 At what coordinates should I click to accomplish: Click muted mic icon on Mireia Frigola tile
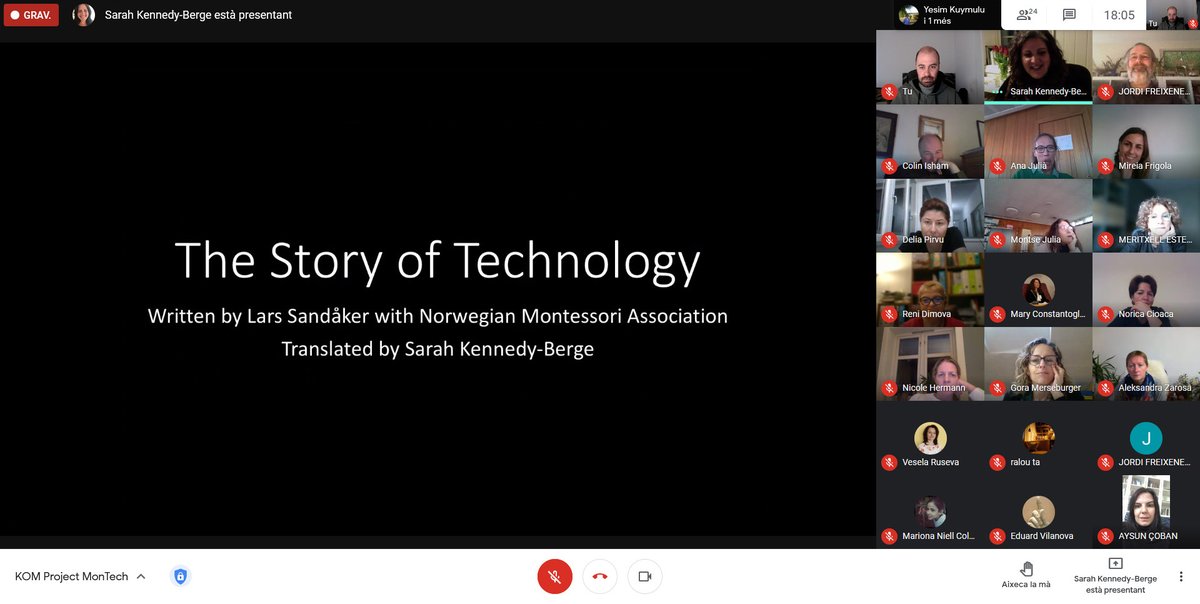[x=1105, y=166]
